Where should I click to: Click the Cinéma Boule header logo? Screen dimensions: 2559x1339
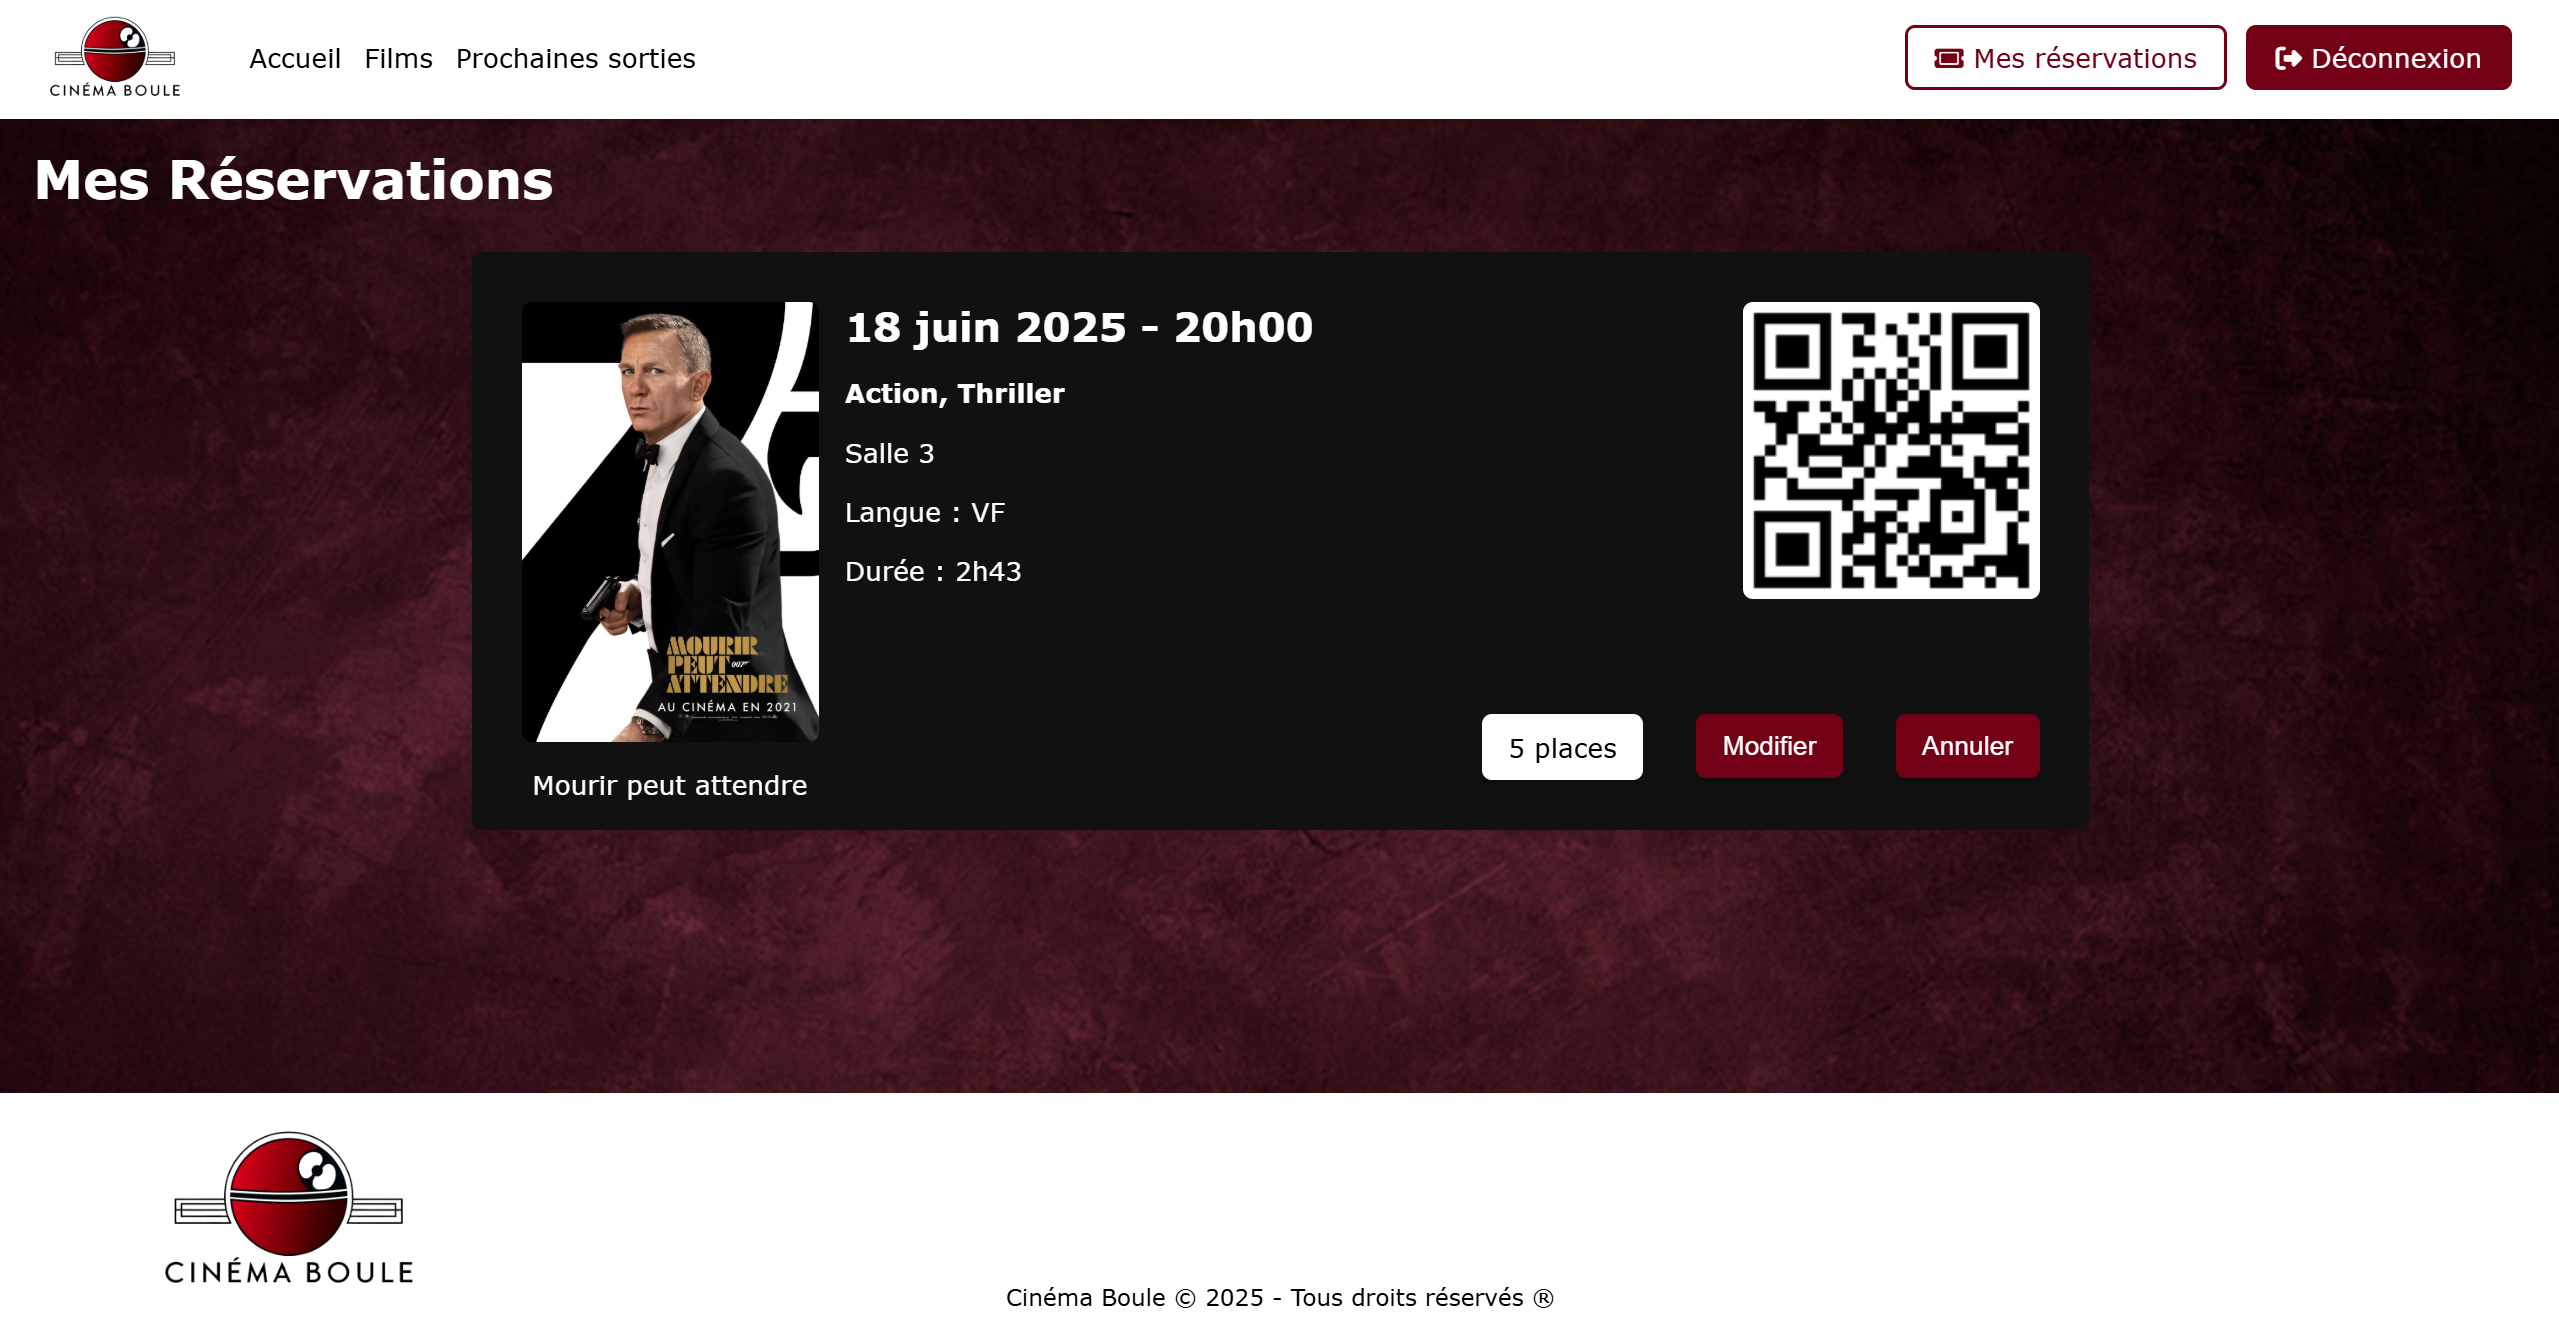[x=115, y=58]
